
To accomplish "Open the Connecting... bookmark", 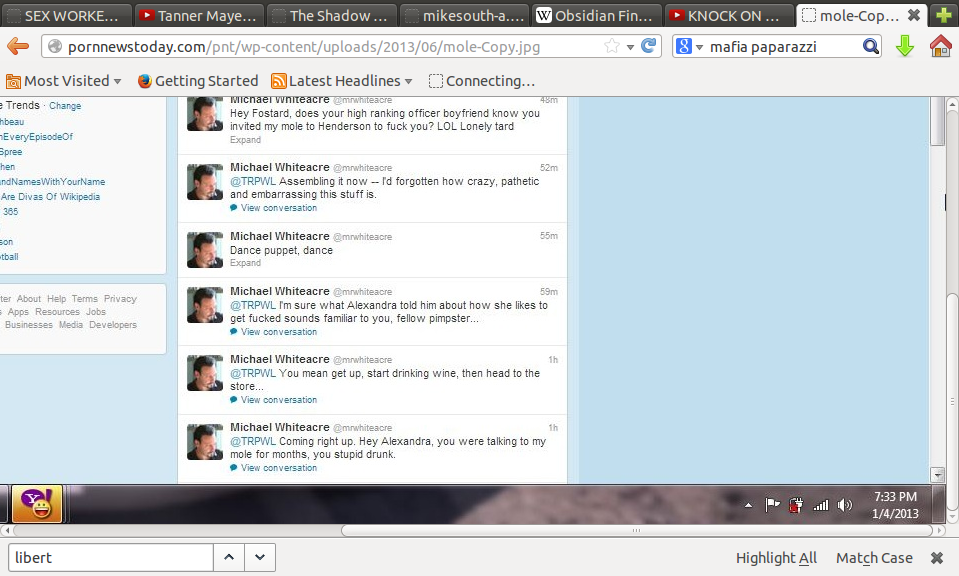I will [482, 81].
